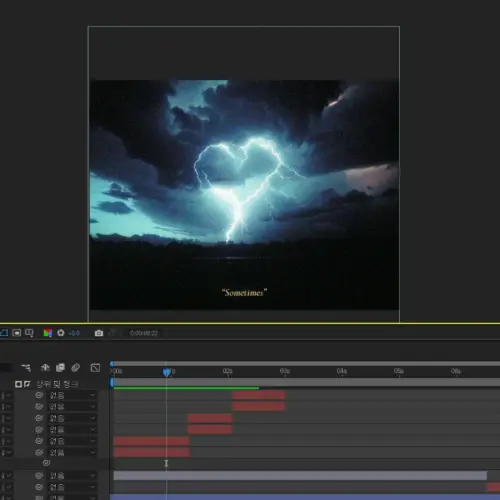Screen dimensions: 500x500
Task: Click the second column header icon left of 상위 및 링크
Action: (x=27, y=384)
